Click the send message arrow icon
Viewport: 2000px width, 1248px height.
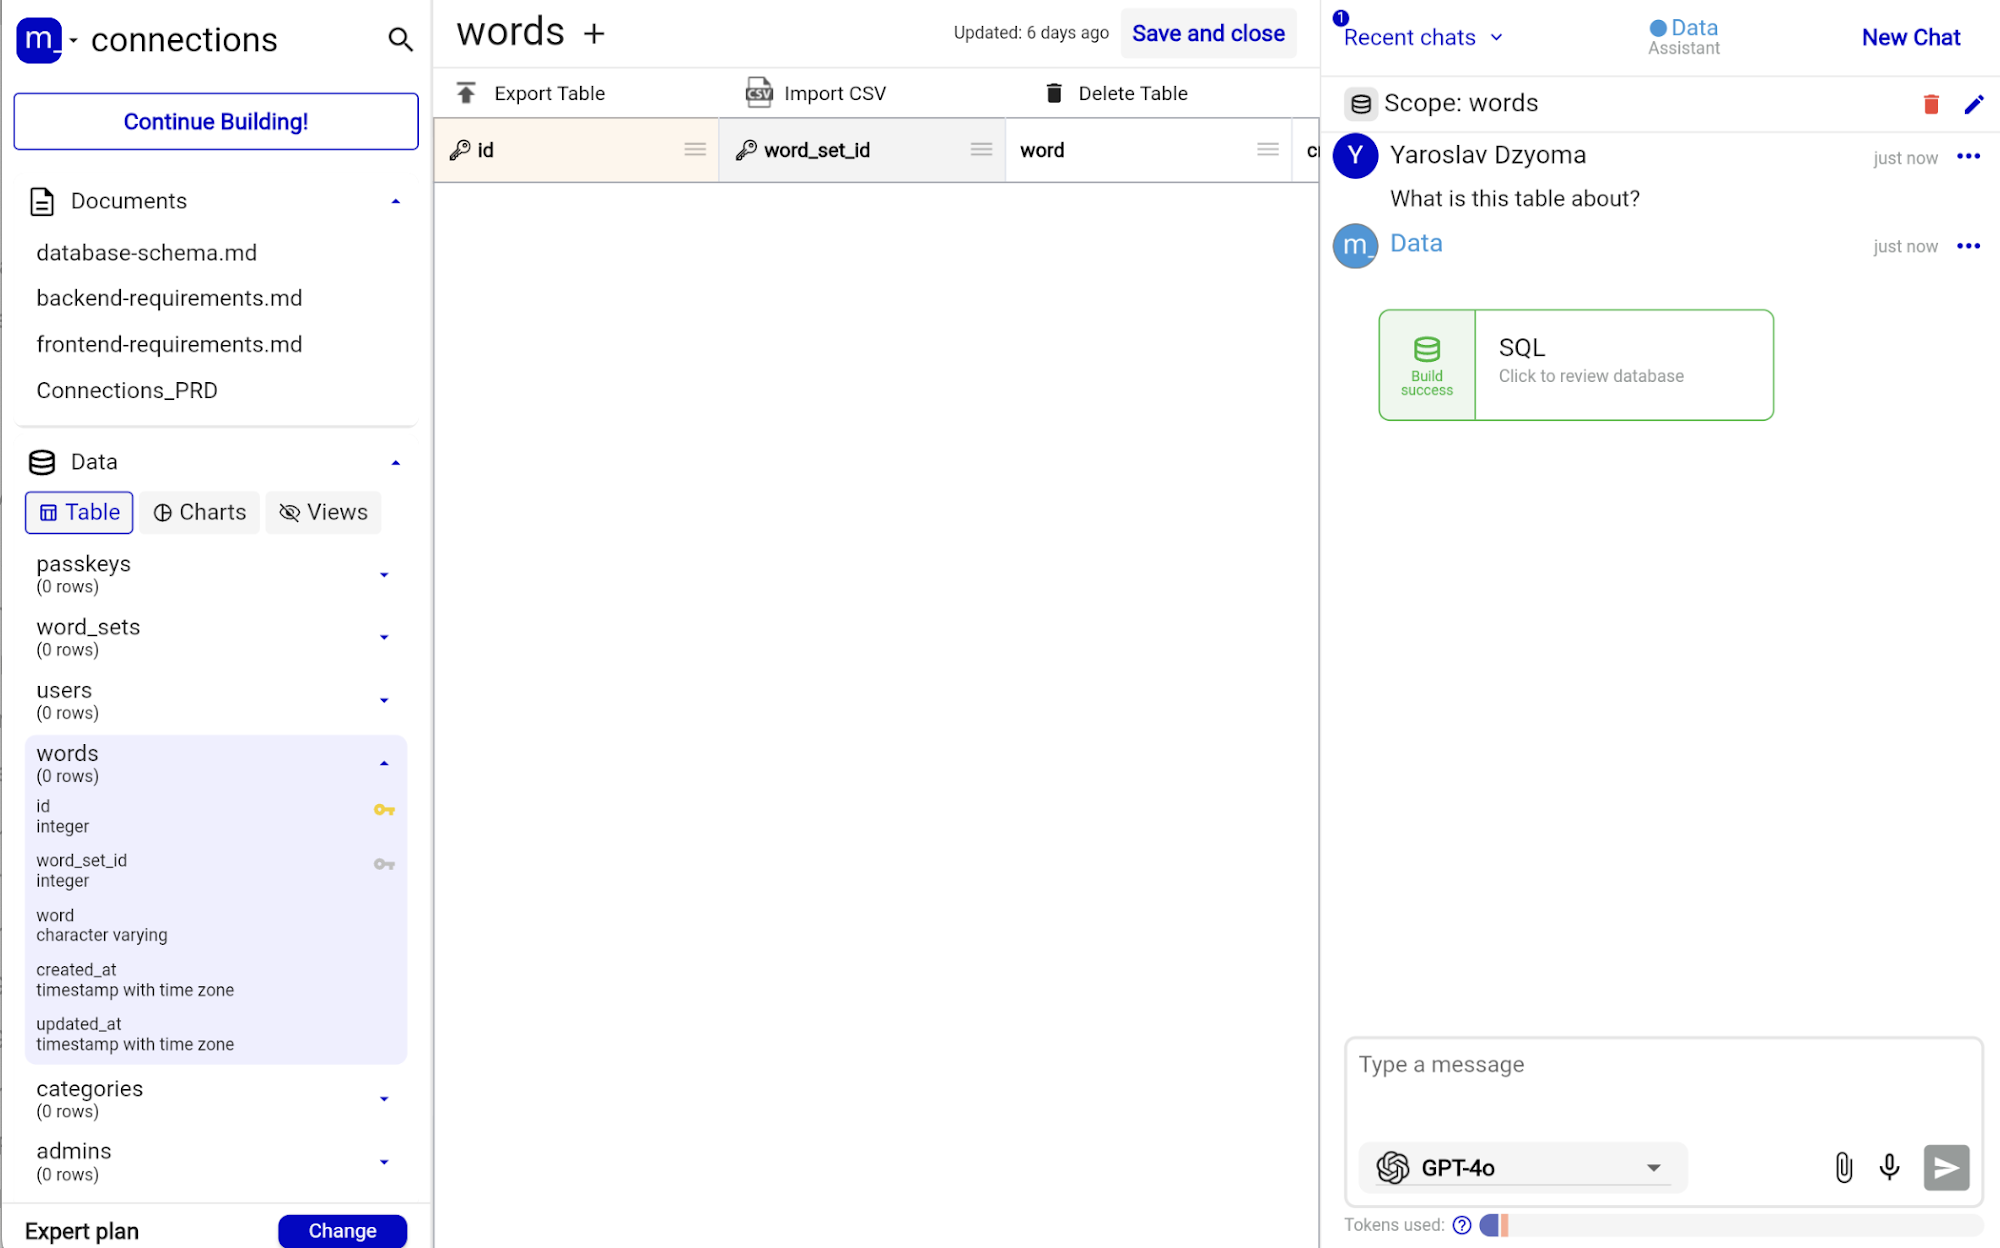[x=1945, y=1167]
